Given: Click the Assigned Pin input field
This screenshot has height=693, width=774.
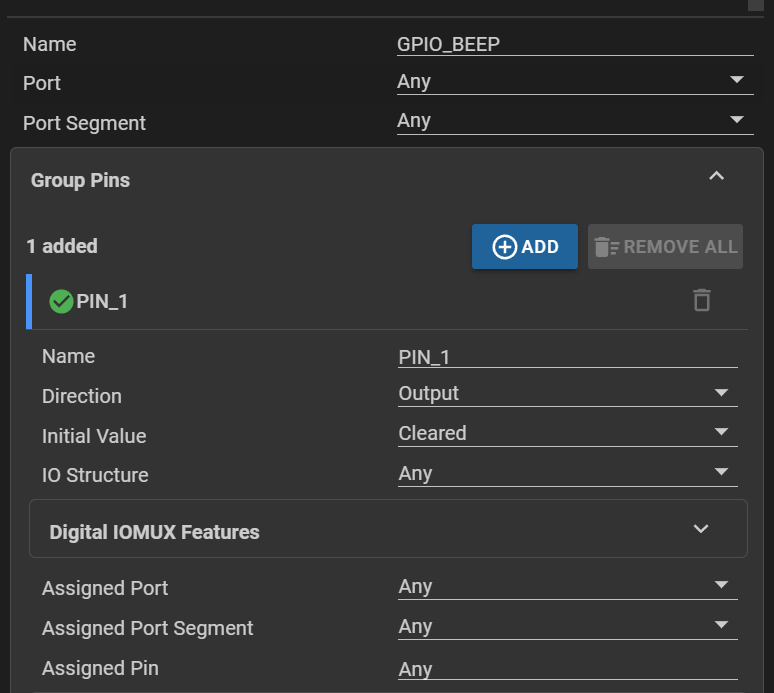Looking at the screenshot, I should click(567, 669).
